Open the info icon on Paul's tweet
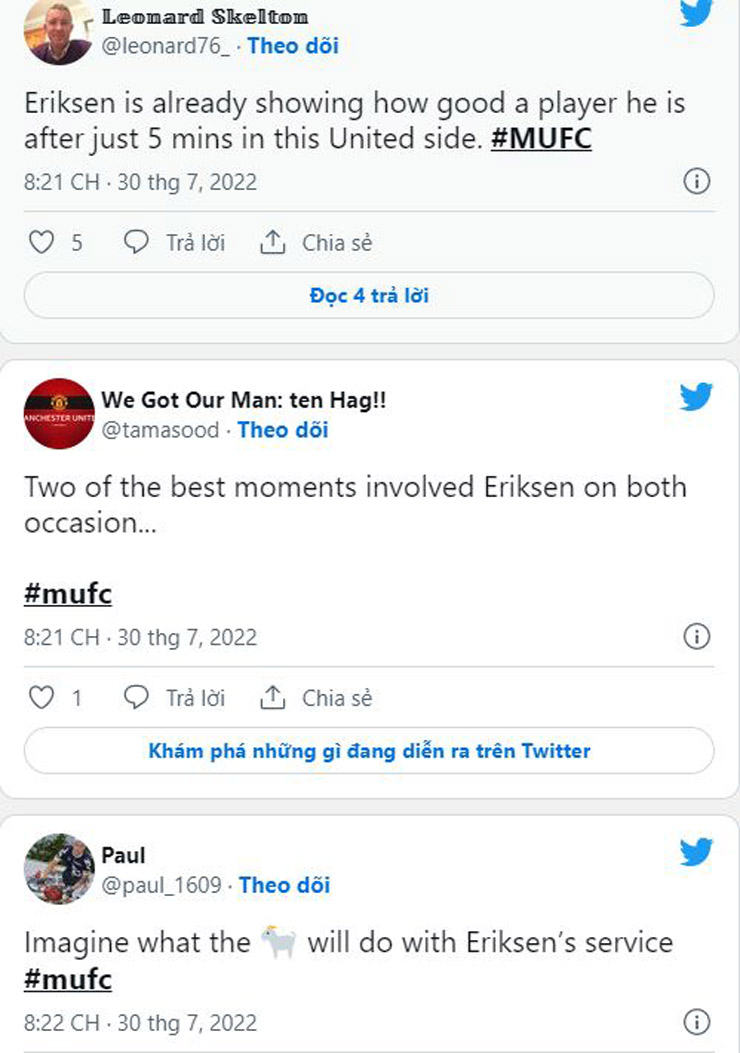 pyautogui.click(x=696, y=1022)
